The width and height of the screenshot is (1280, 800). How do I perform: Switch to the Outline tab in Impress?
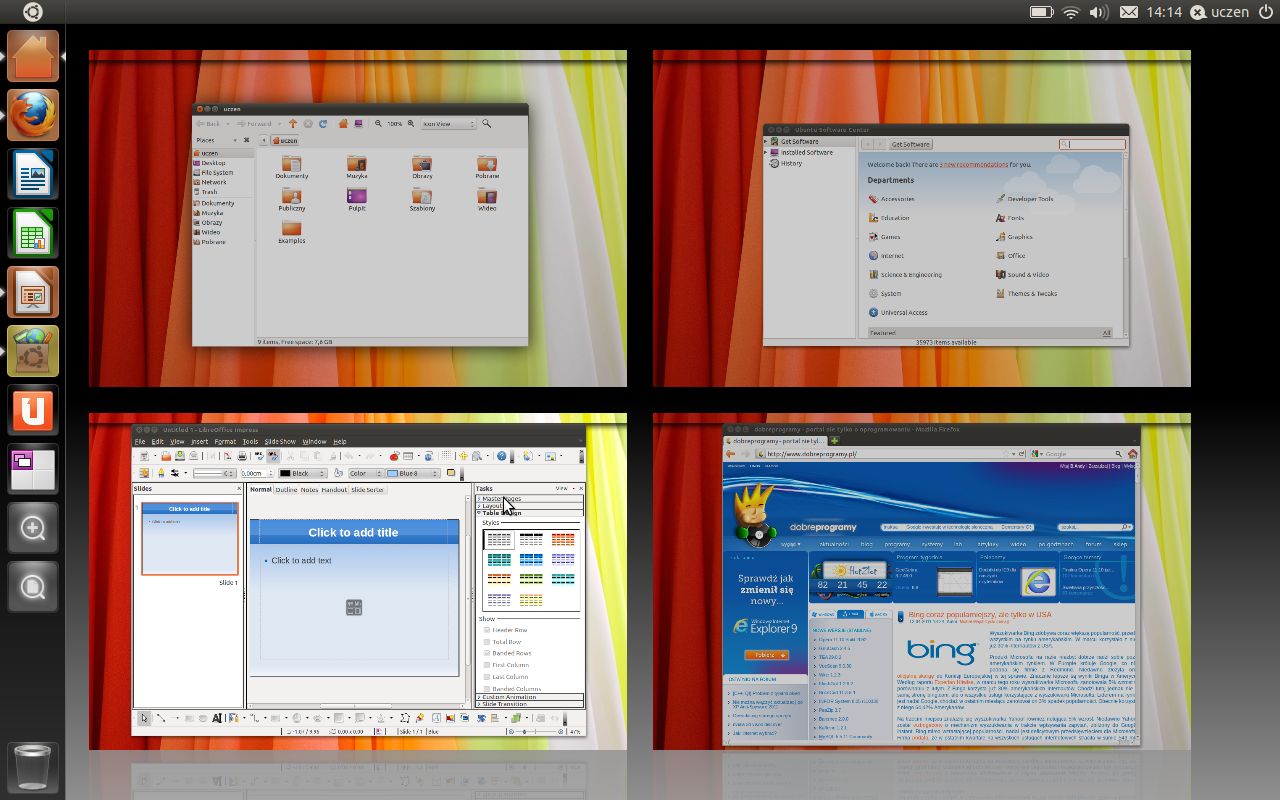coord(287,489)
